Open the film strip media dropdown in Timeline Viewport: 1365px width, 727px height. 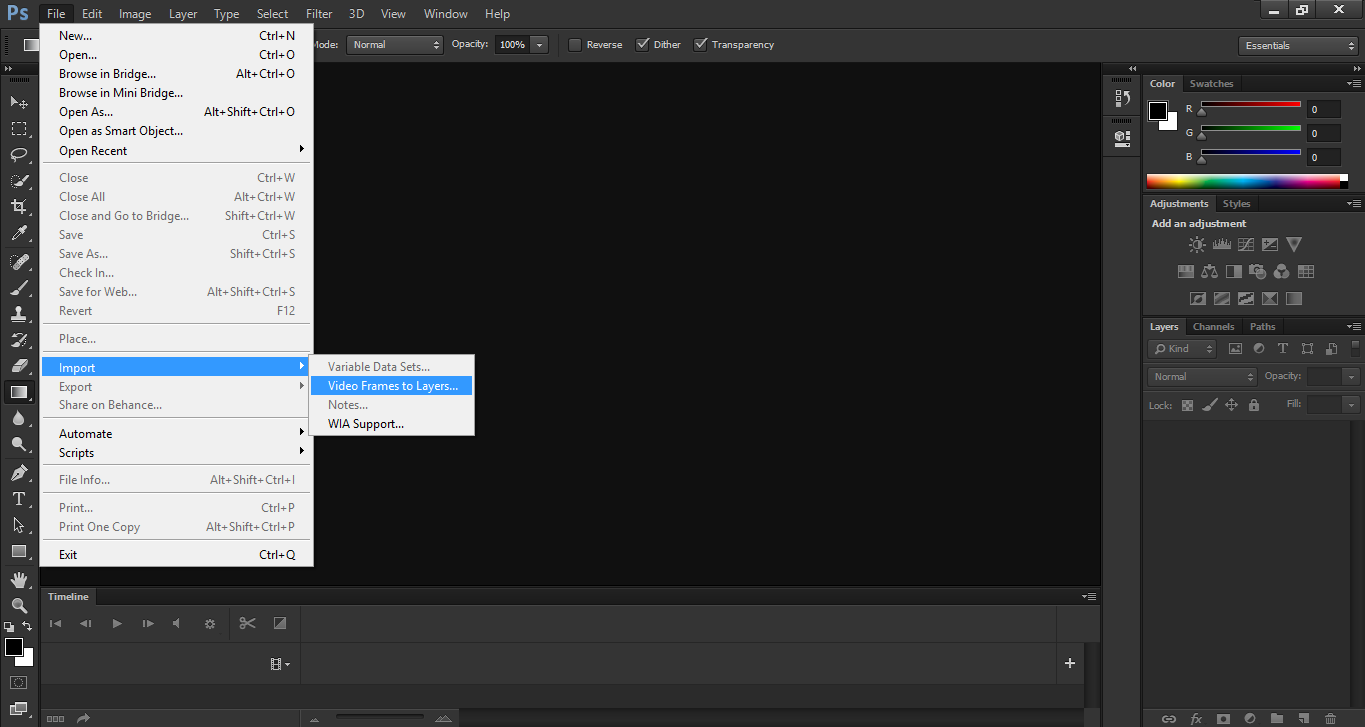tap(280, 664)
